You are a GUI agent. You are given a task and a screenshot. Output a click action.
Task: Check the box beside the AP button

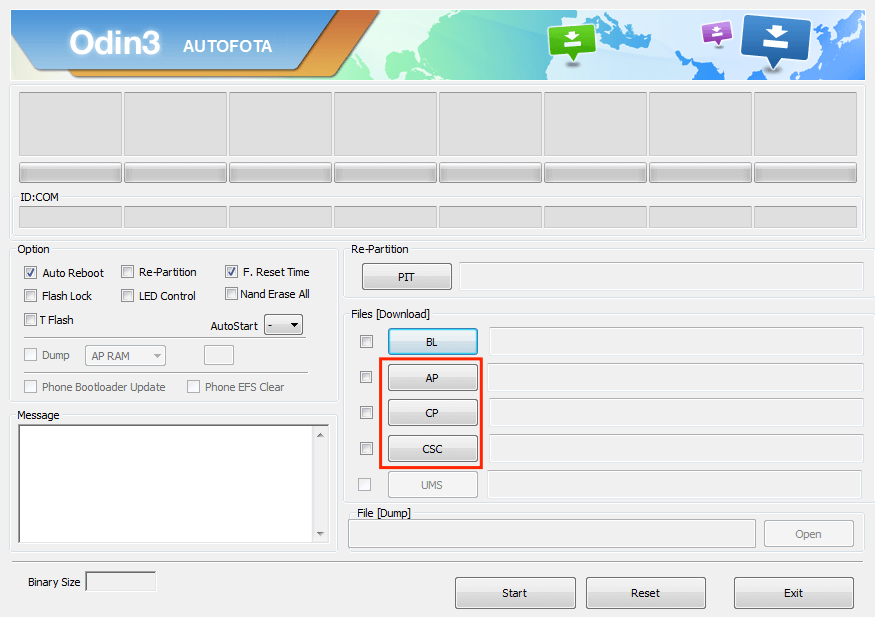366,377
